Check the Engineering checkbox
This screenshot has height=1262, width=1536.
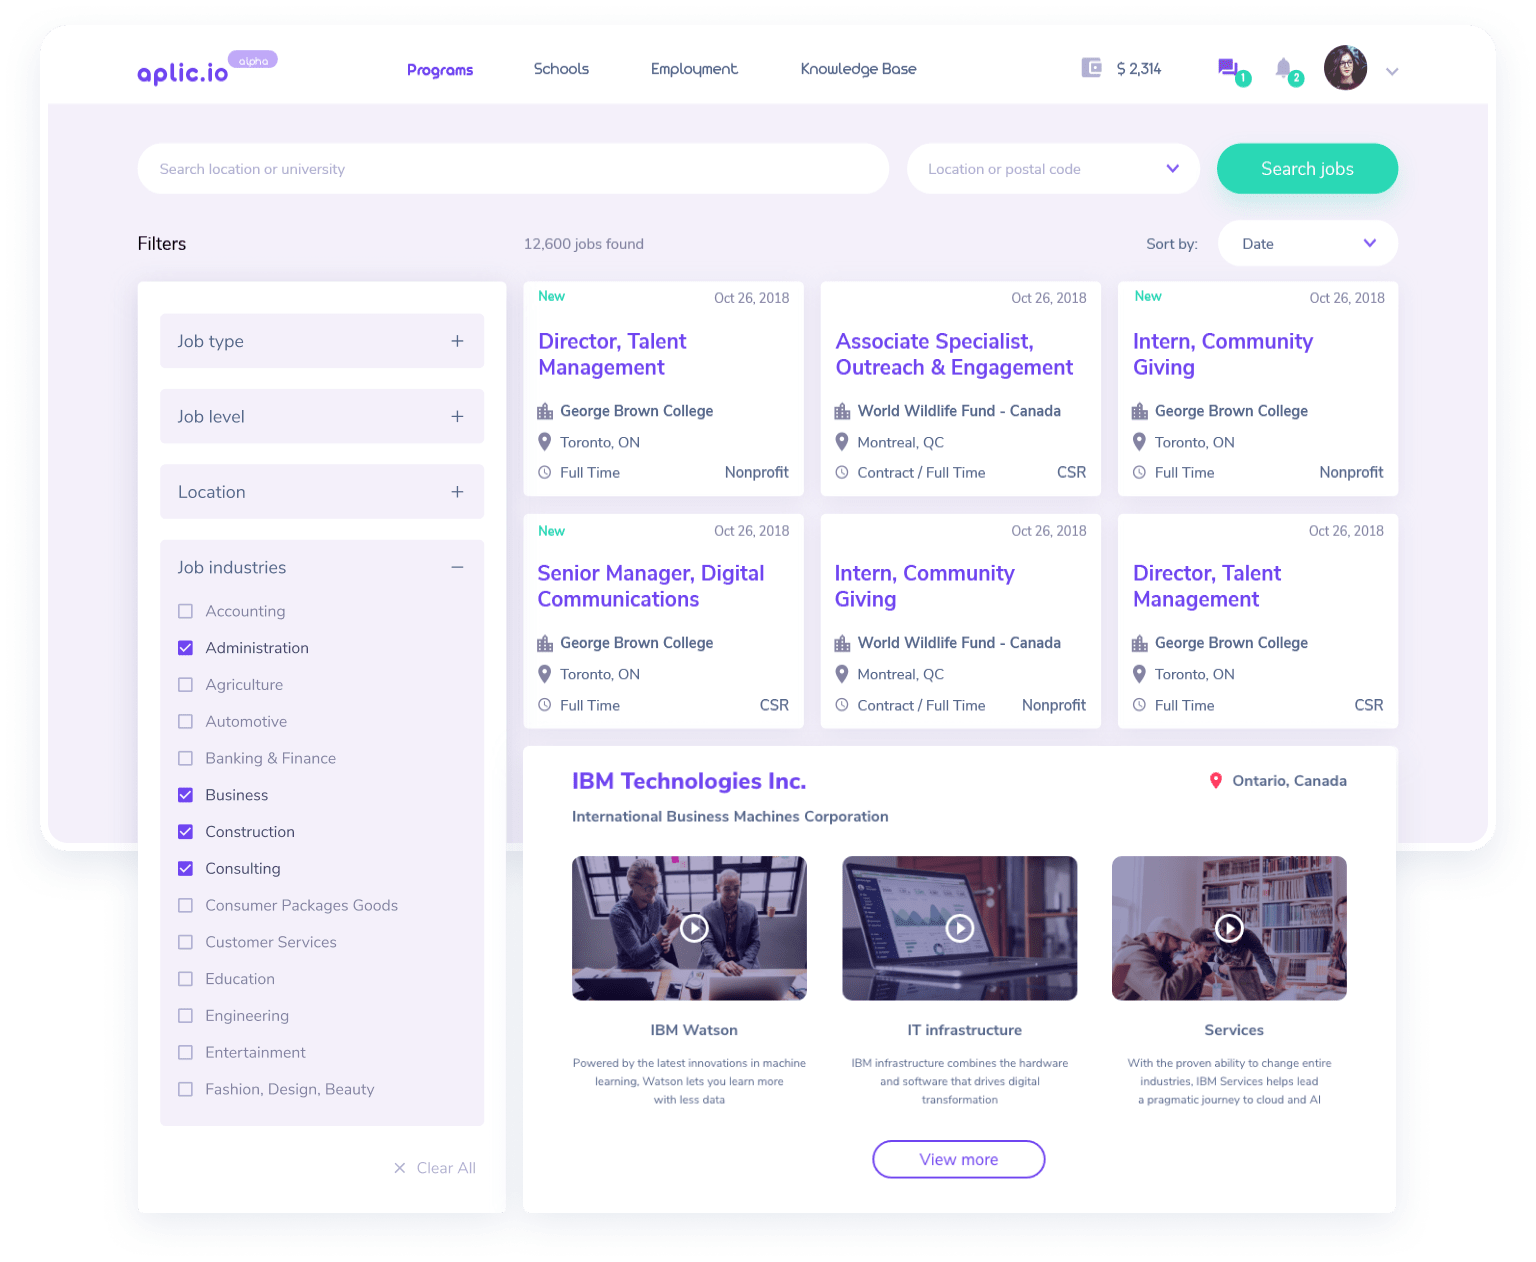pyautogui.click(x=185, y=1016)
